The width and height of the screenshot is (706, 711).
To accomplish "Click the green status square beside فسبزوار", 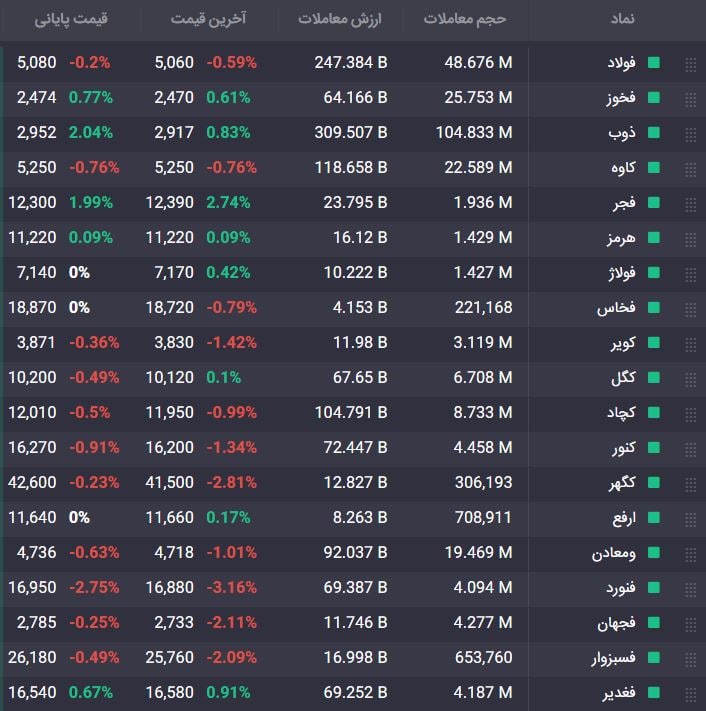I will coord(654,657).
